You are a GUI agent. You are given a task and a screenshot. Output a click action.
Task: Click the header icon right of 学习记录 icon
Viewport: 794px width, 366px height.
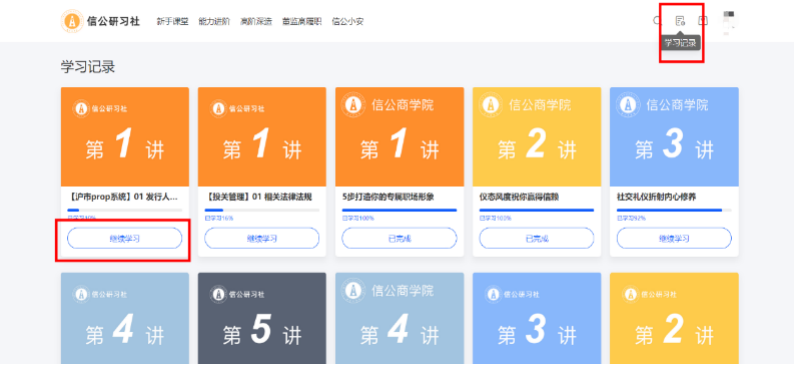tap(703, 21)
